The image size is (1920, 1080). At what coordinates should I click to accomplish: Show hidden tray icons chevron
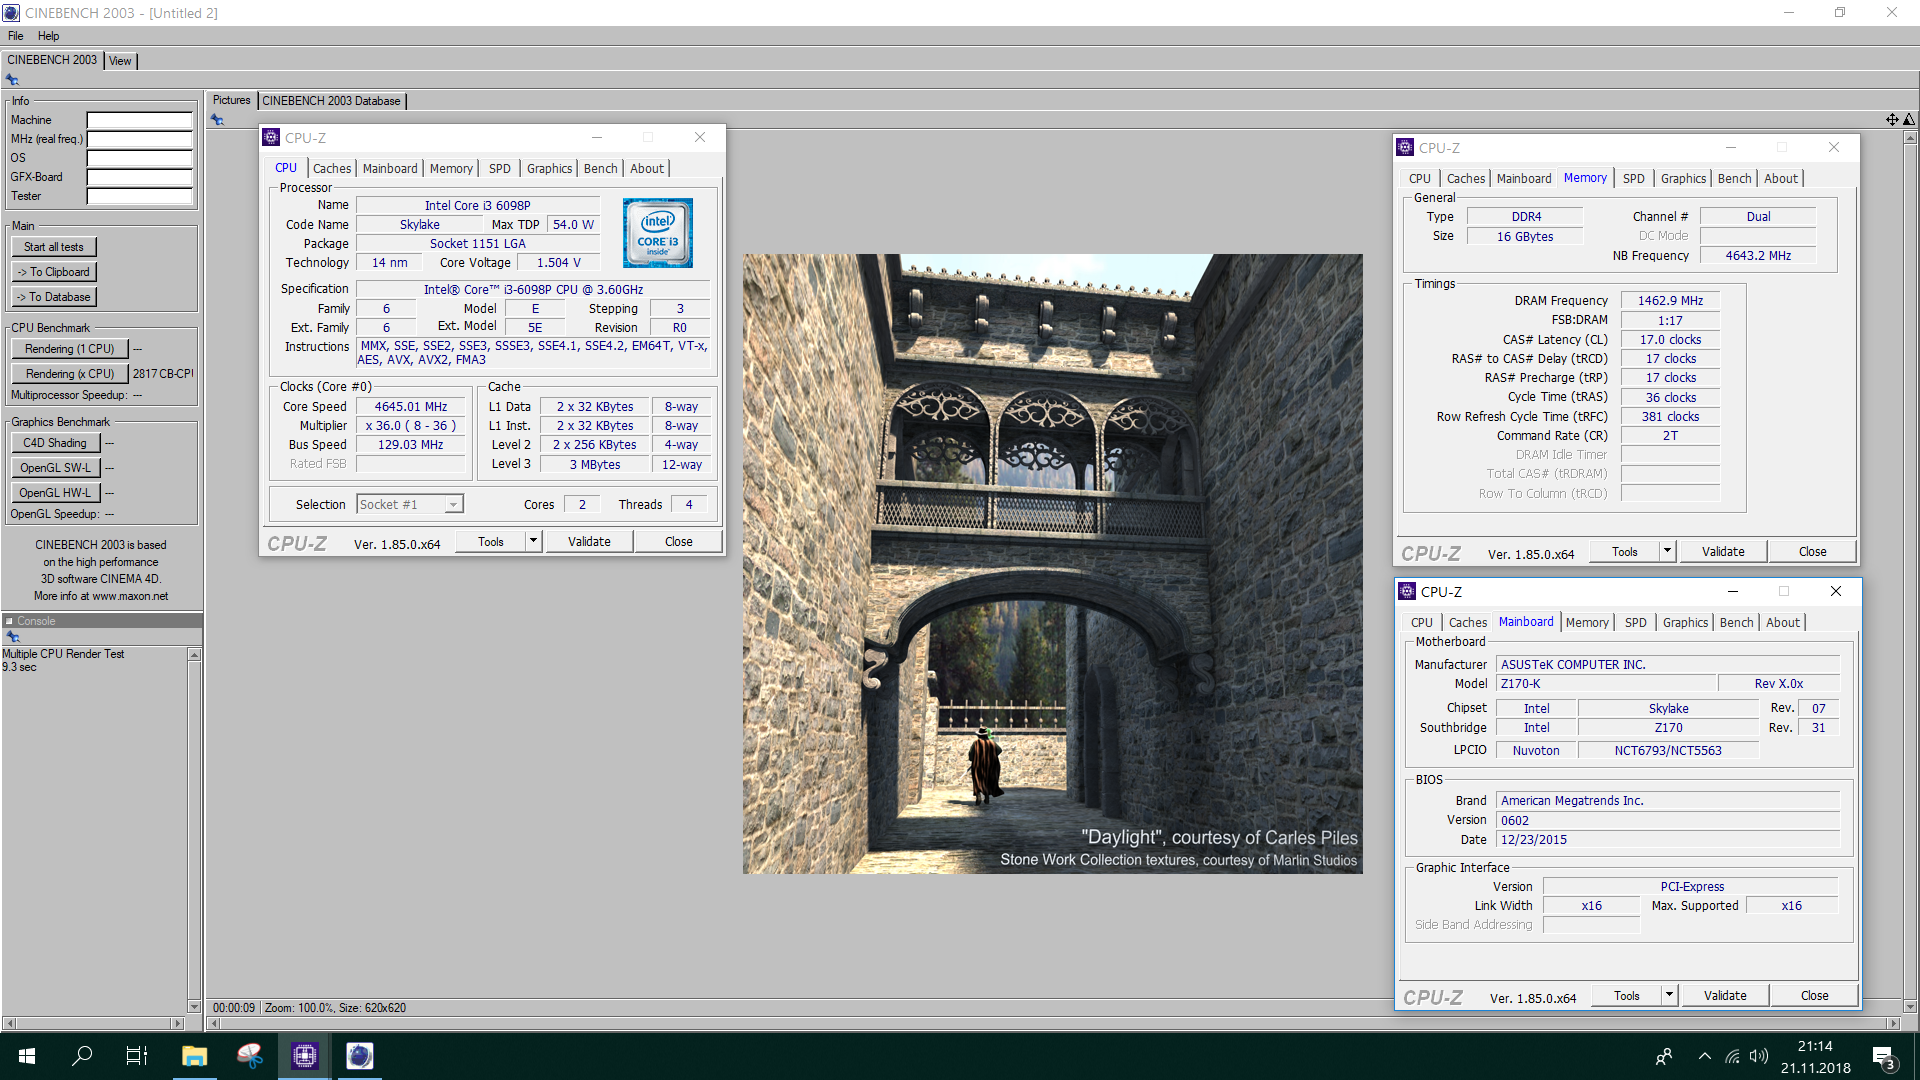click(1704, 1056)
